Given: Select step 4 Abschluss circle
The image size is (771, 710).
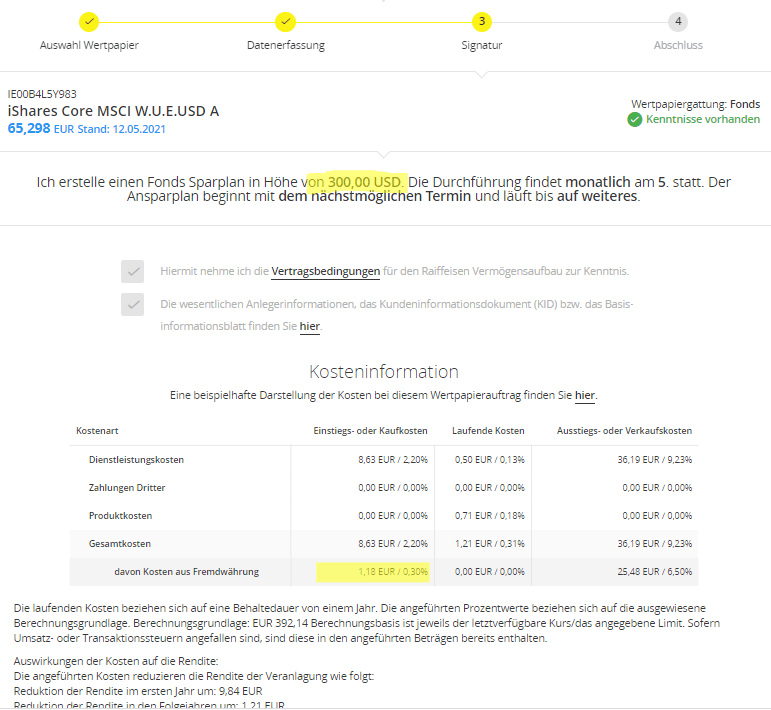Looking at the screenshot, I should [x=678, y=22].
